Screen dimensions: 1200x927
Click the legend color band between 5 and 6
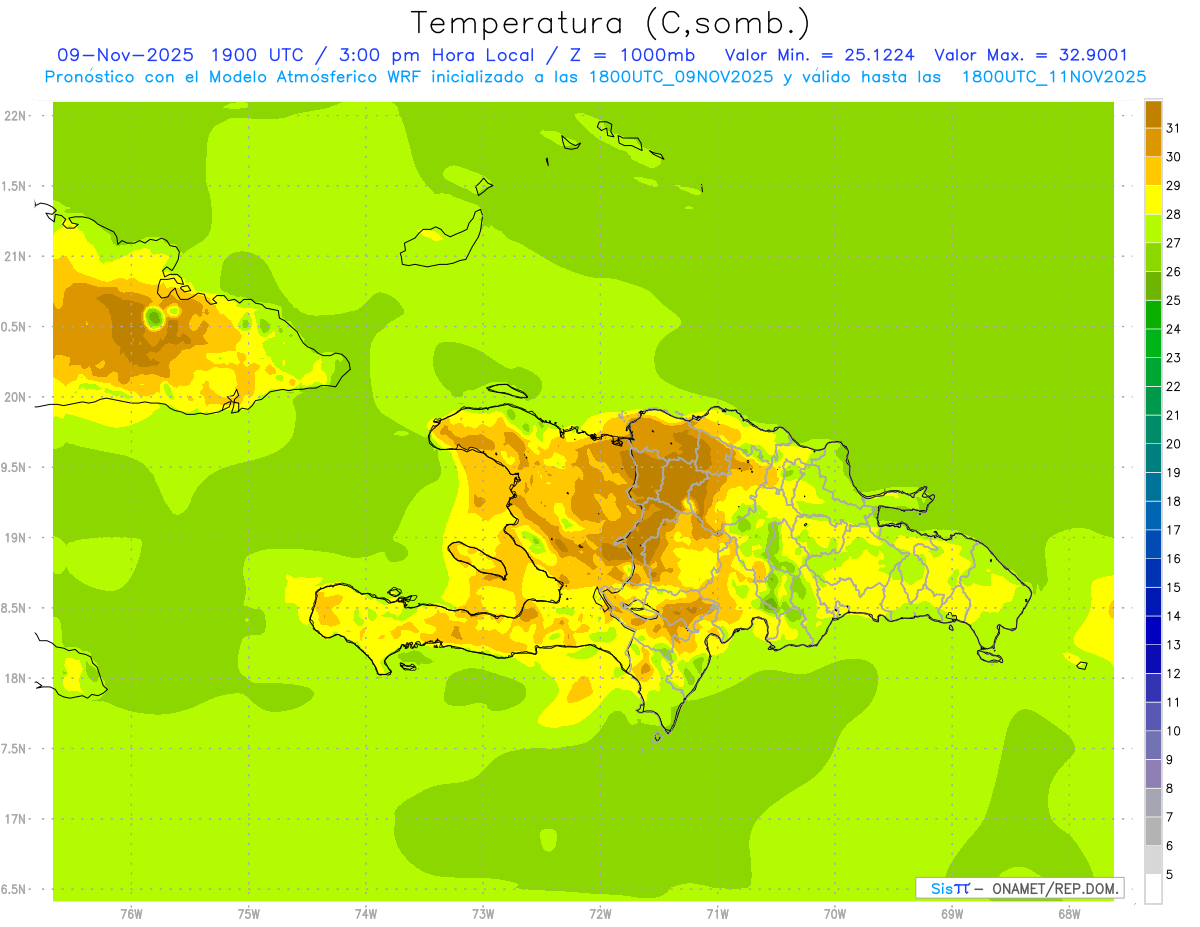pyautogui.click(x=1153, y=860)
